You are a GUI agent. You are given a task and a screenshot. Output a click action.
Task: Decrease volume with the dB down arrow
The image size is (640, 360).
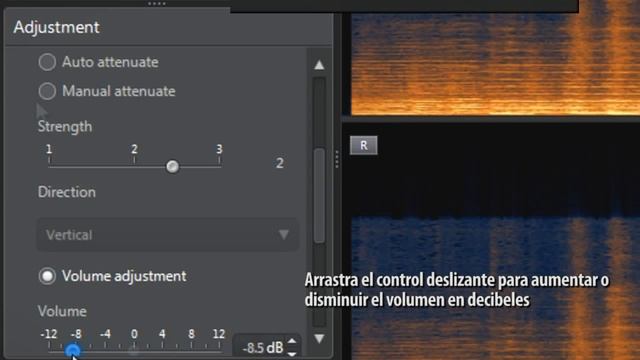tap(292, 354)
